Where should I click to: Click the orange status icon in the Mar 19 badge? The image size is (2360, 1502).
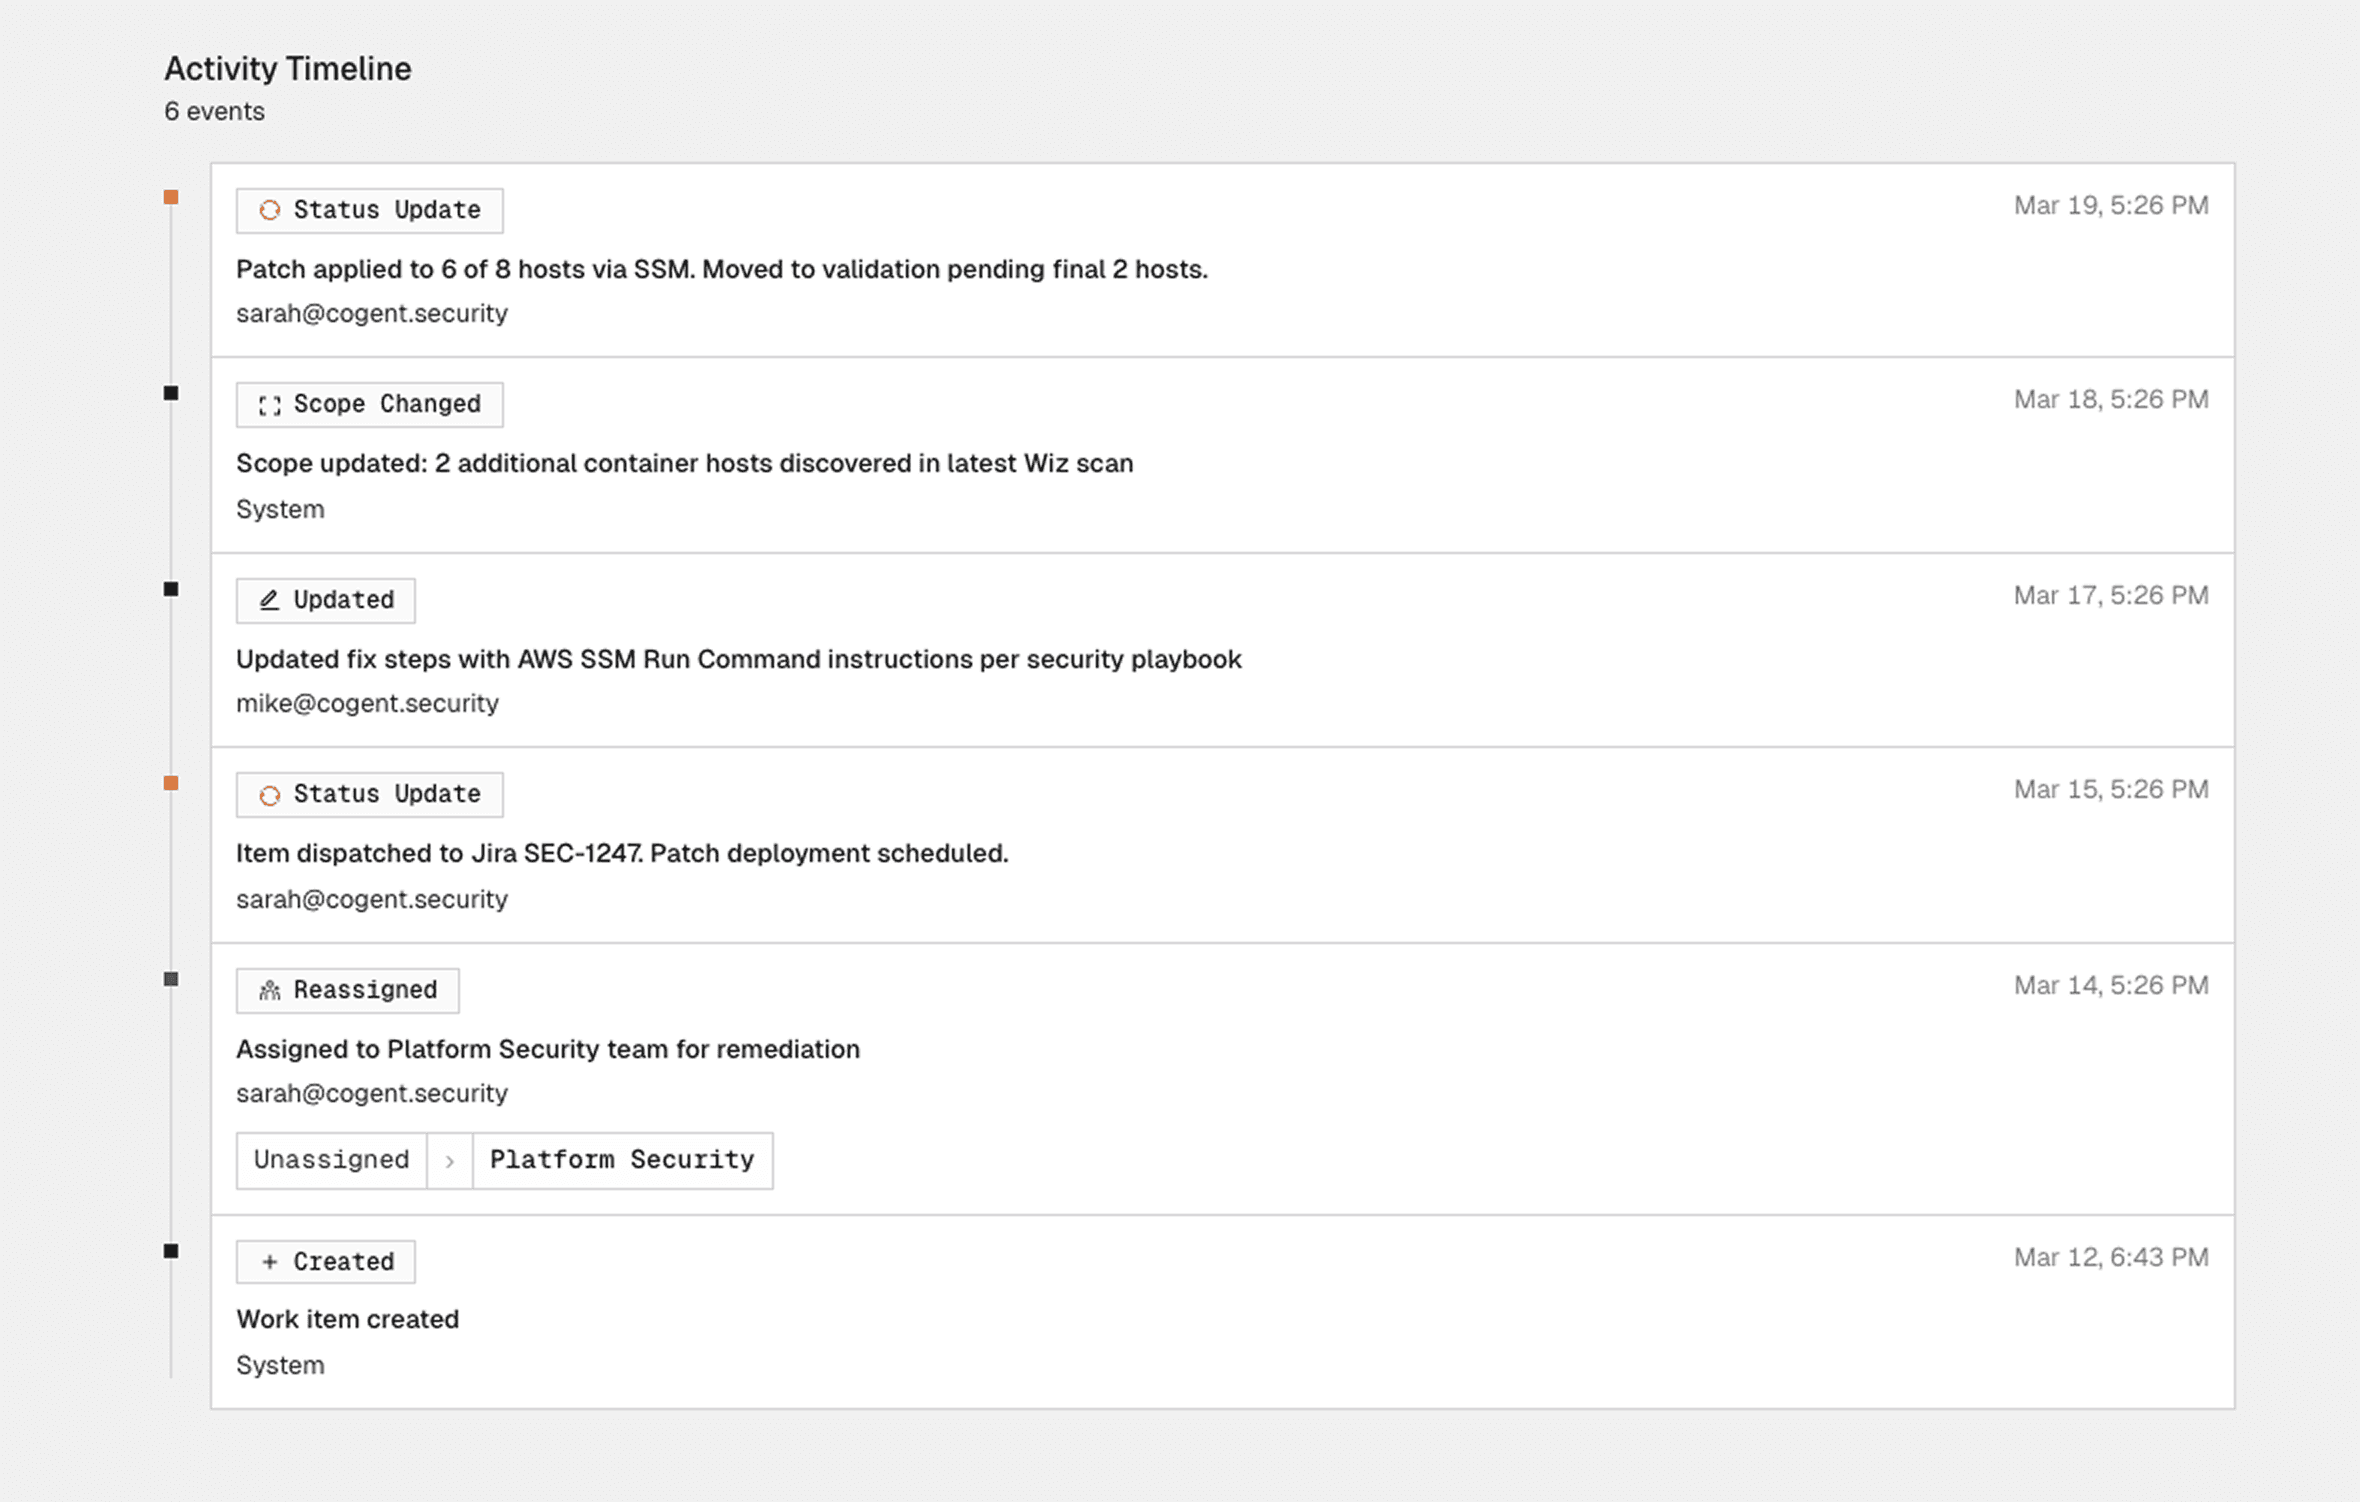coord(269,210)
